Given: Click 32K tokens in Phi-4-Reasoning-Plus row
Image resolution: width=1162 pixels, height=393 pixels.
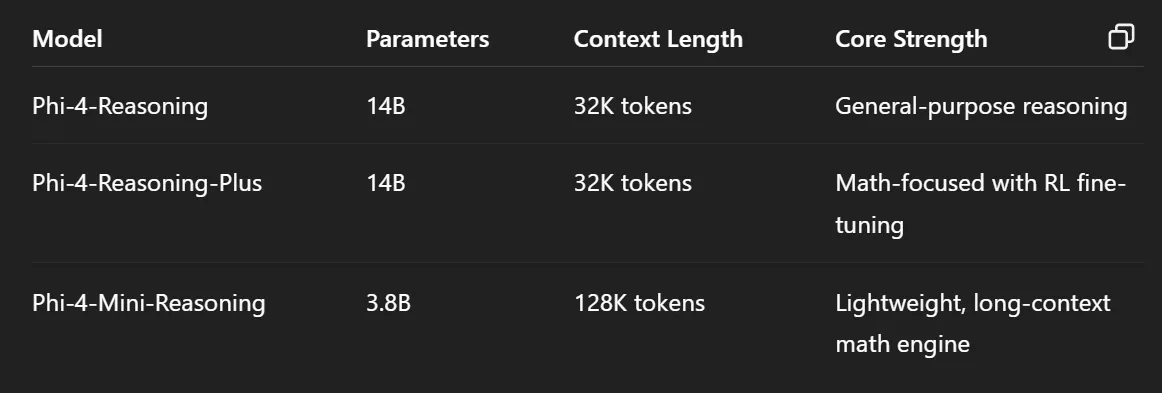Looking at the screenshot, I should 633,183.
